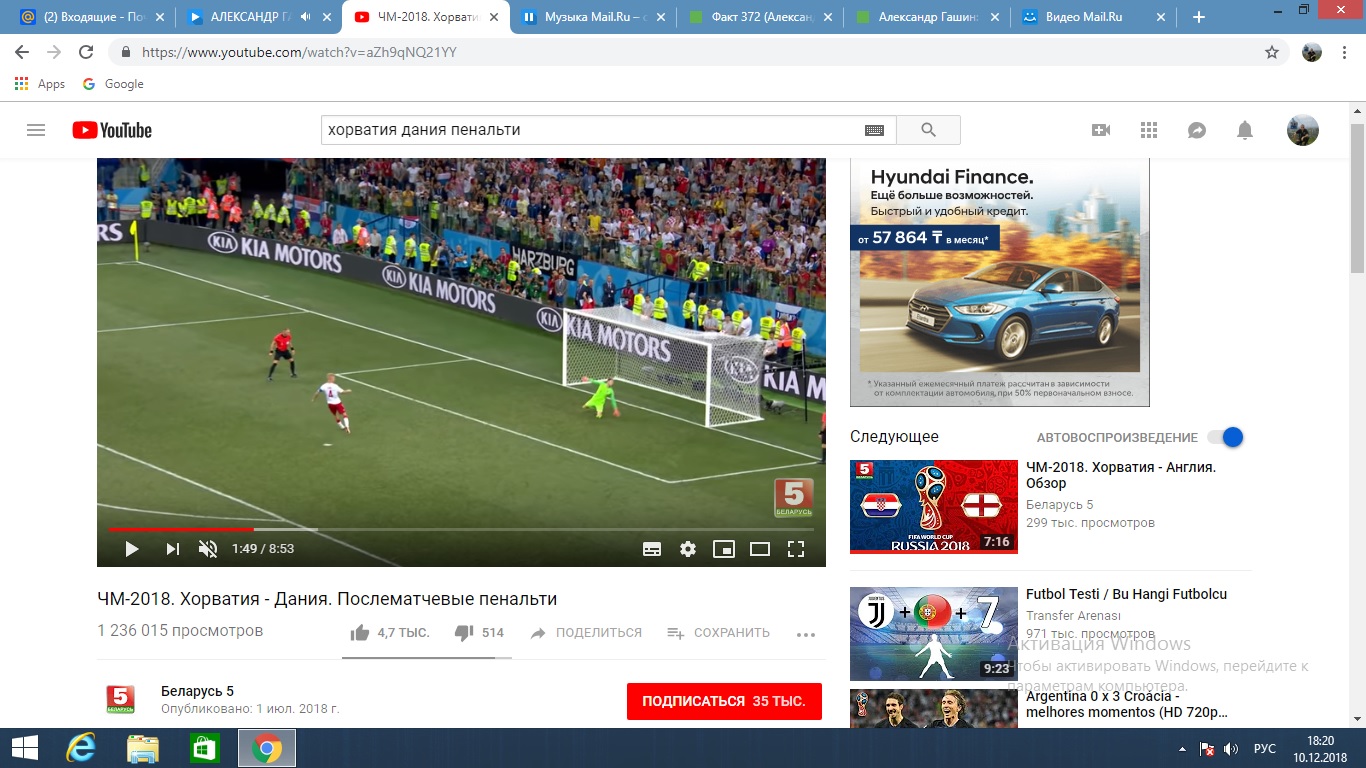
Task: Open a new browser tab
Action: tap(1199, 17)
